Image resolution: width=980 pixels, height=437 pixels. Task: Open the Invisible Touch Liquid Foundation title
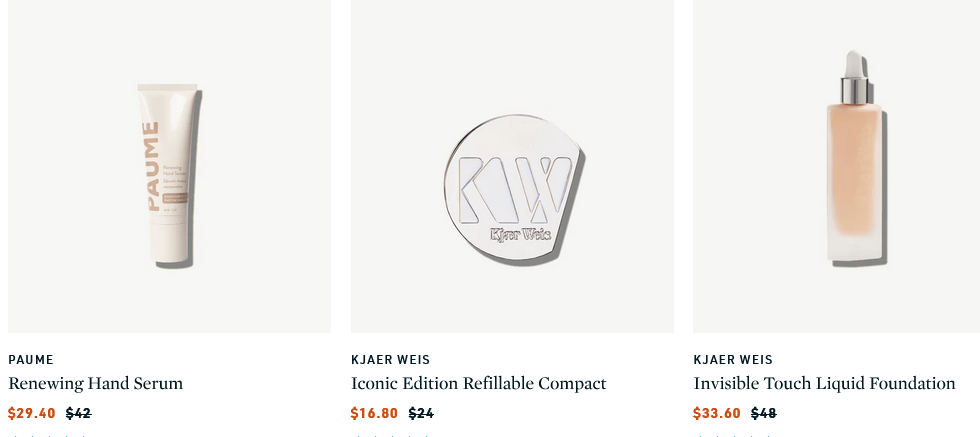(824, 383)
